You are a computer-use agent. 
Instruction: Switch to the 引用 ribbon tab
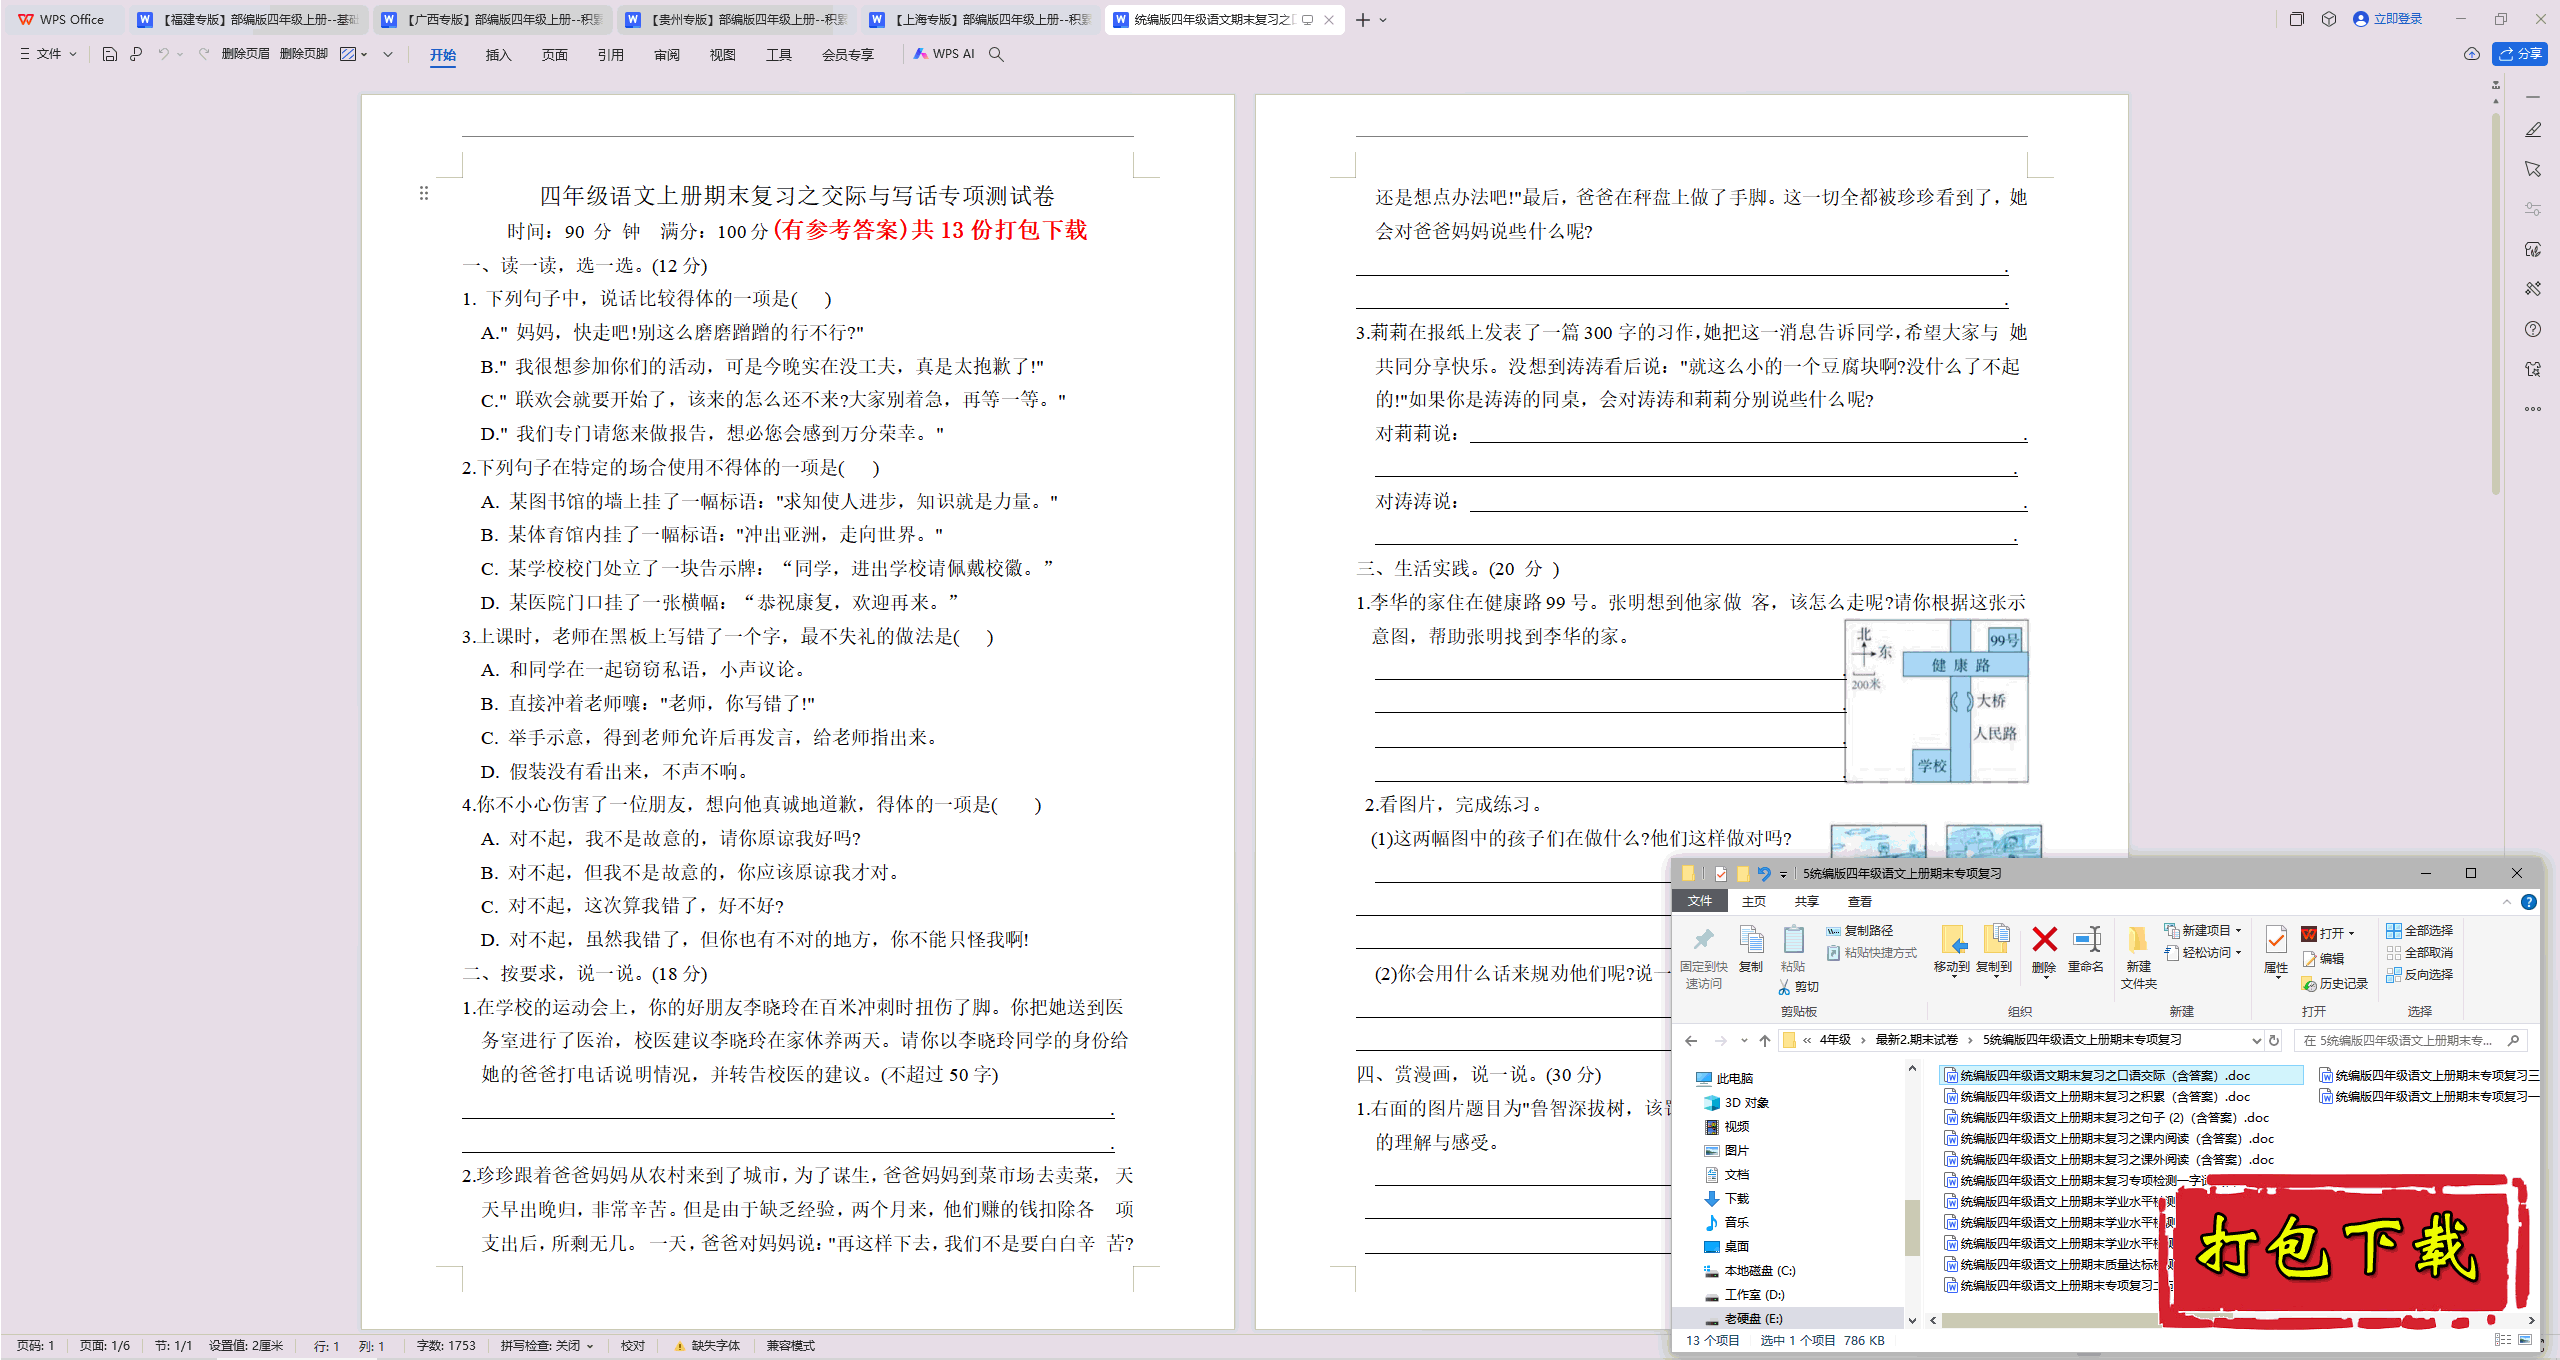[611, 55]
